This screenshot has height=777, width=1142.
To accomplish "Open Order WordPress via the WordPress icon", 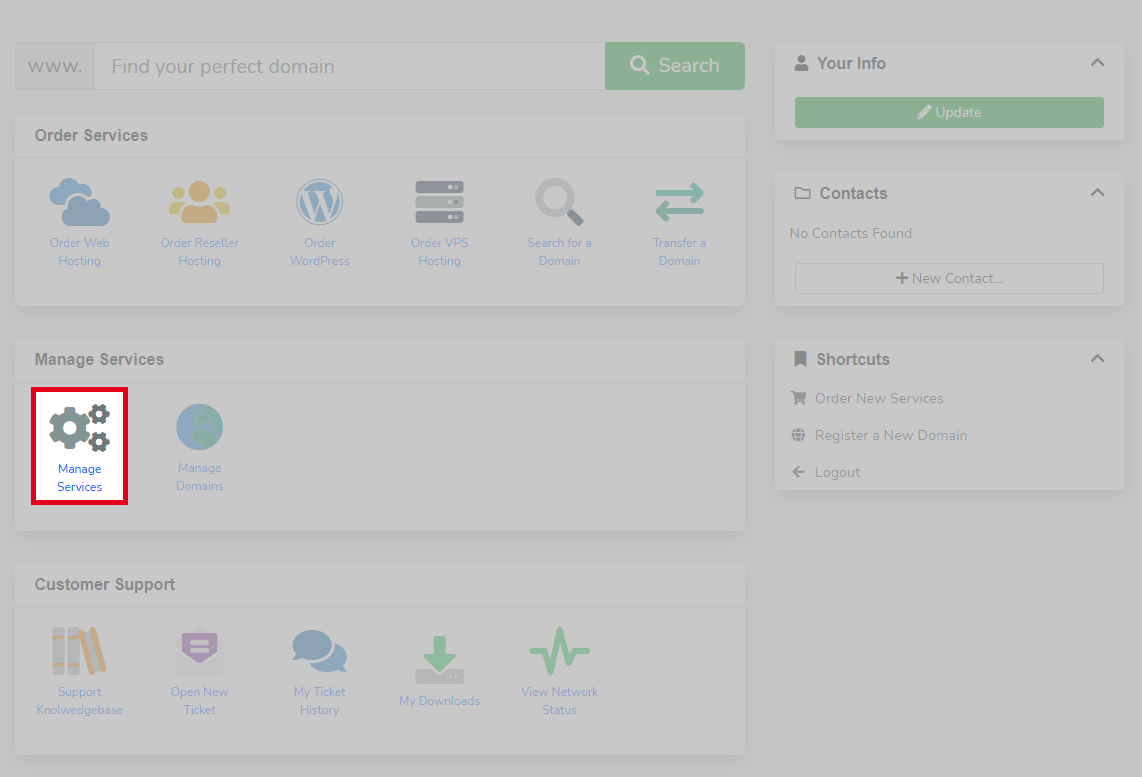I will pyautogui.click(x=319, y=202).
